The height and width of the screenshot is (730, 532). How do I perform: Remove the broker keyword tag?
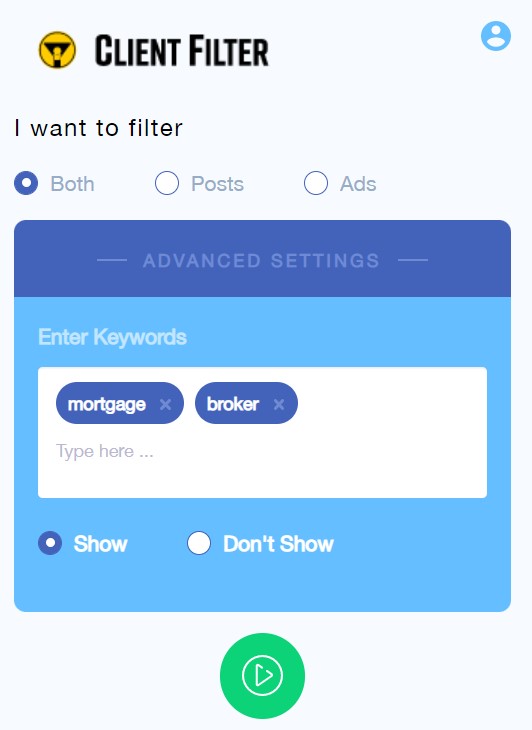click(x=279, y=404)
